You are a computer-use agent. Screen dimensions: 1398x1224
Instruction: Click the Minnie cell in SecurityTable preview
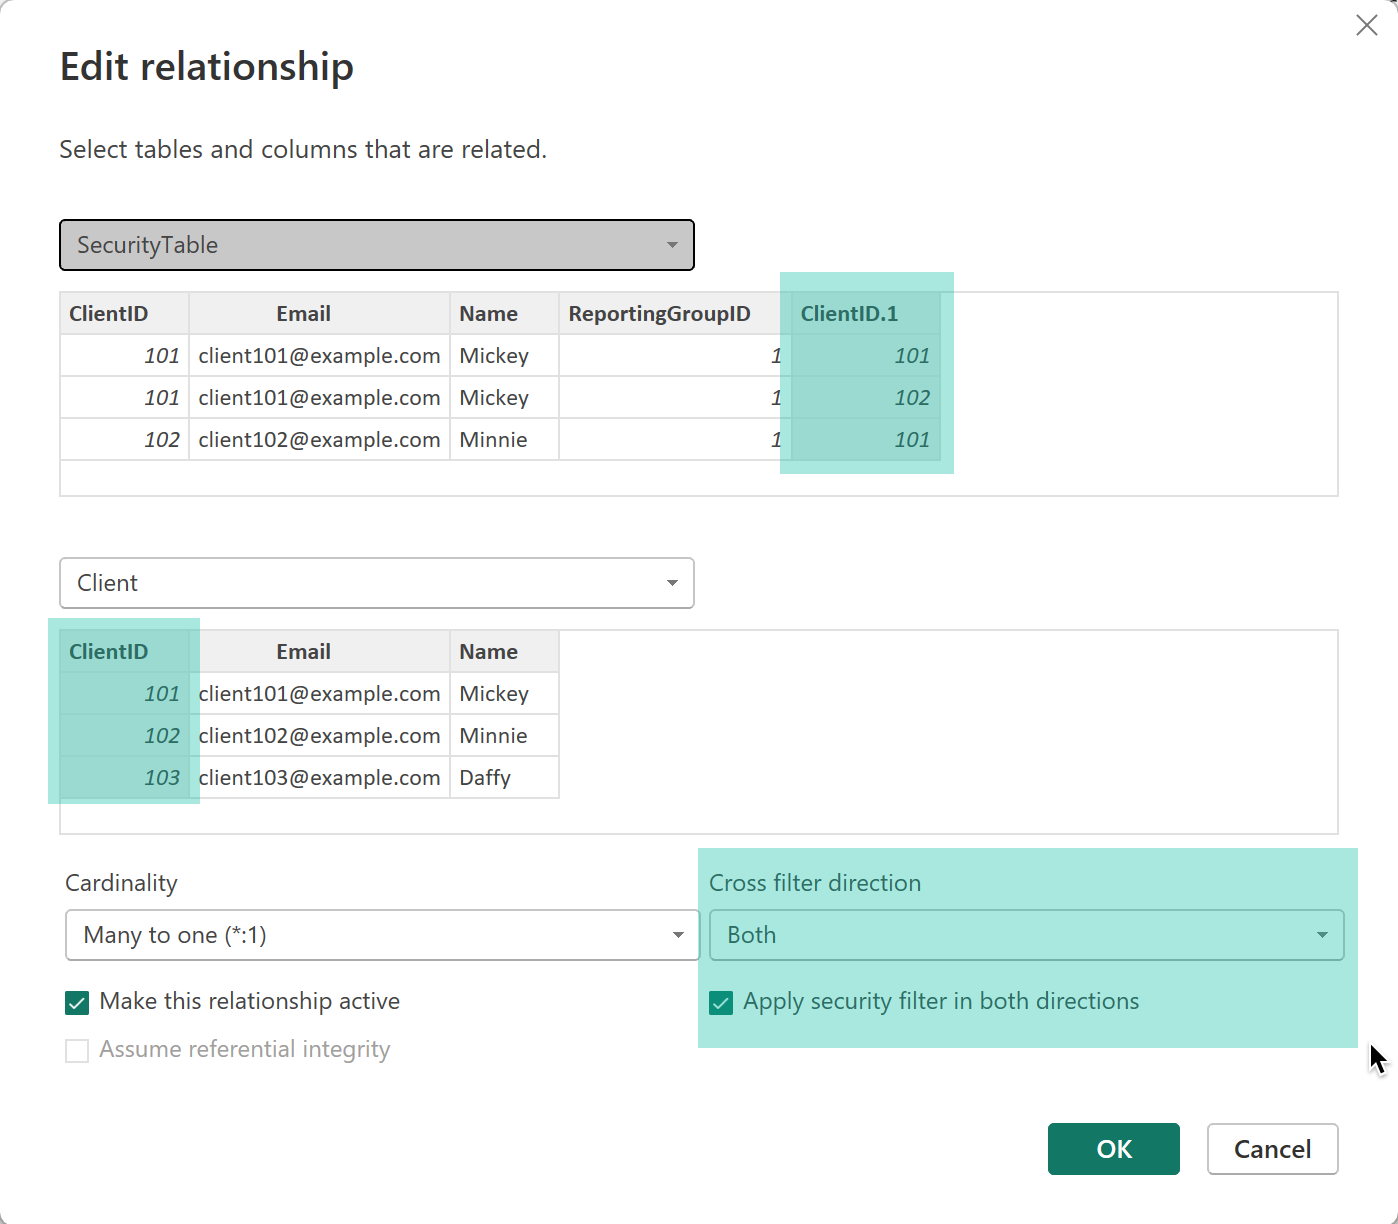(504, 439)
